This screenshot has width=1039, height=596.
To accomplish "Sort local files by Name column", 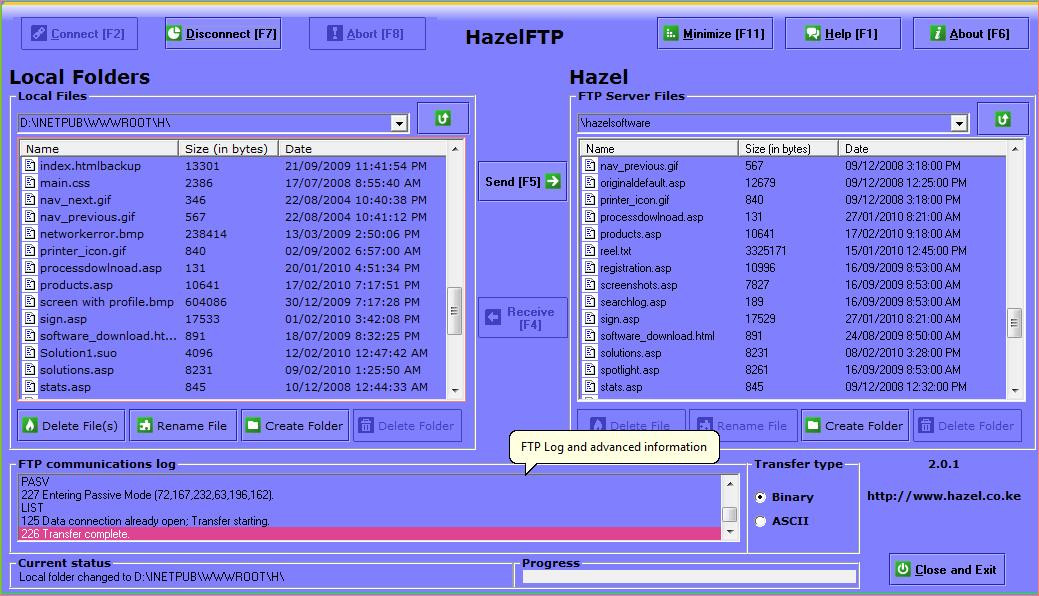I will pyautogui.click(x=99, y=149).
